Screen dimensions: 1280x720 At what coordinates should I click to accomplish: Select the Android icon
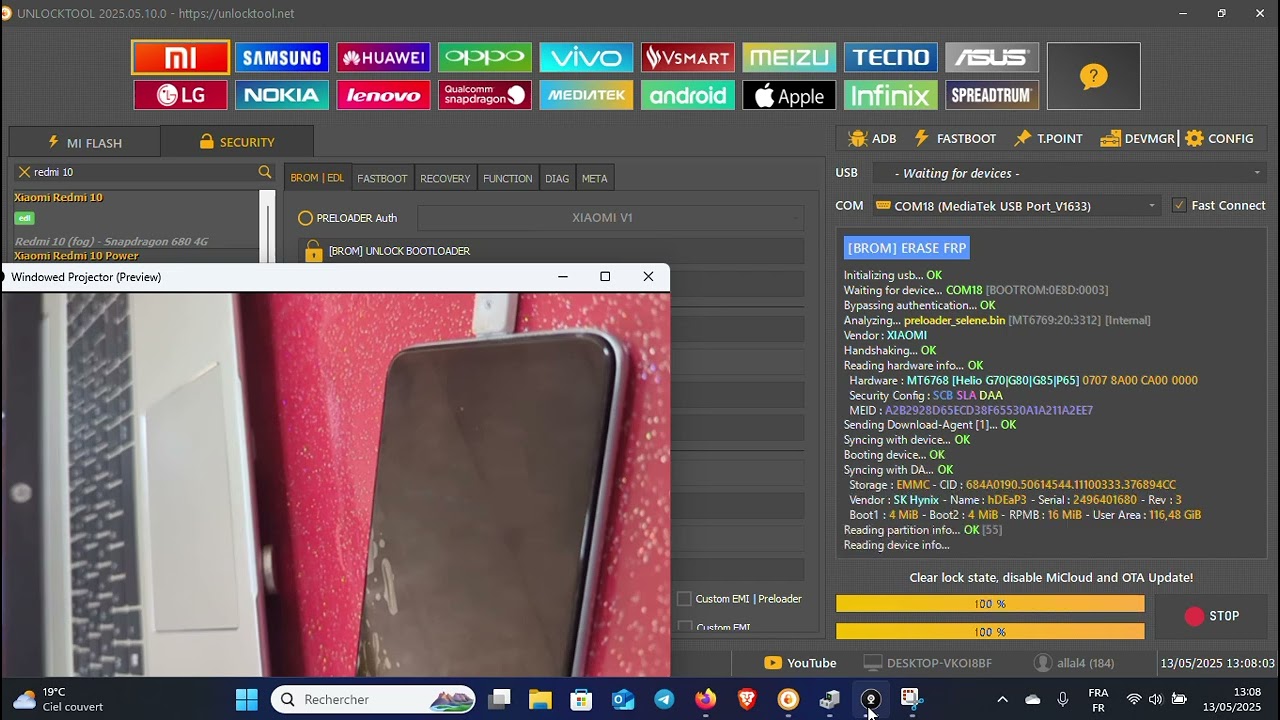pyautogui.click(x=688, y=95)
